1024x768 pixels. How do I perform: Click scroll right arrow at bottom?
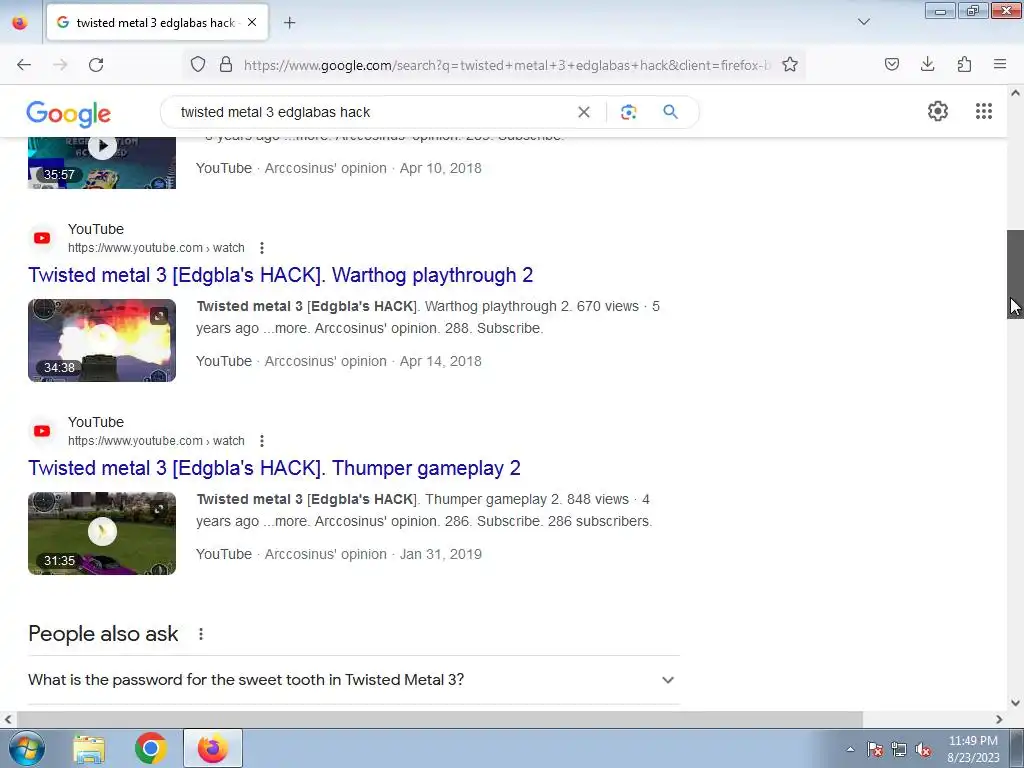[x=999, y=720]
